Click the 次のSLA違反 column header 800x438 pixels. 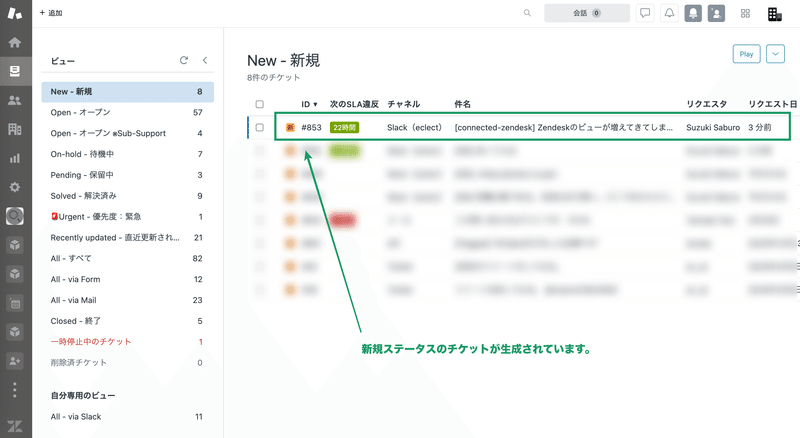[354, 104]
